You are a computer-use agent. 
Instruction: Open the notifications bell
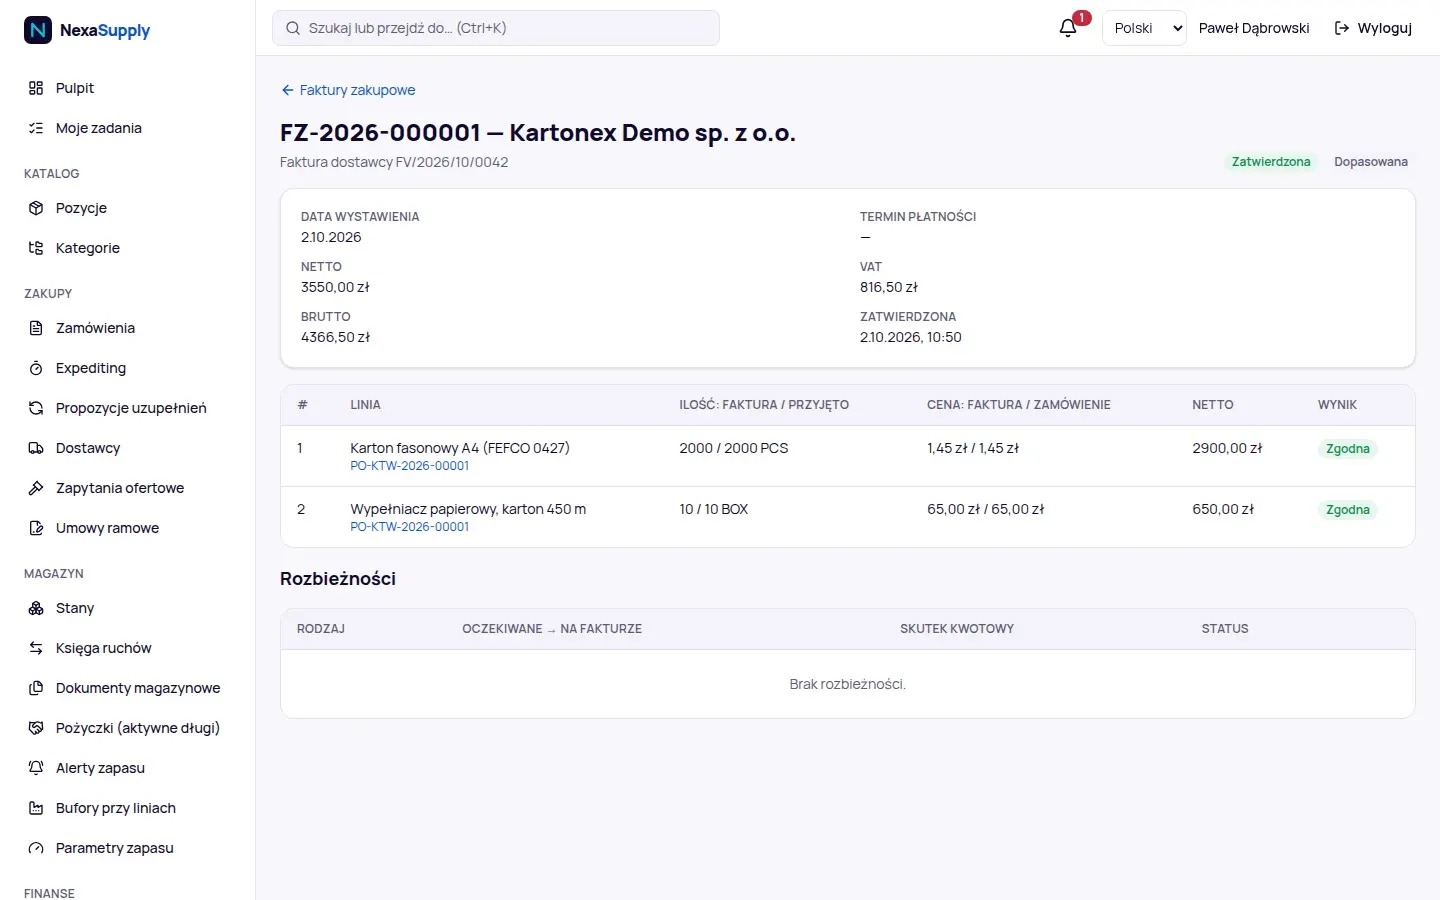pos(1068,28)
